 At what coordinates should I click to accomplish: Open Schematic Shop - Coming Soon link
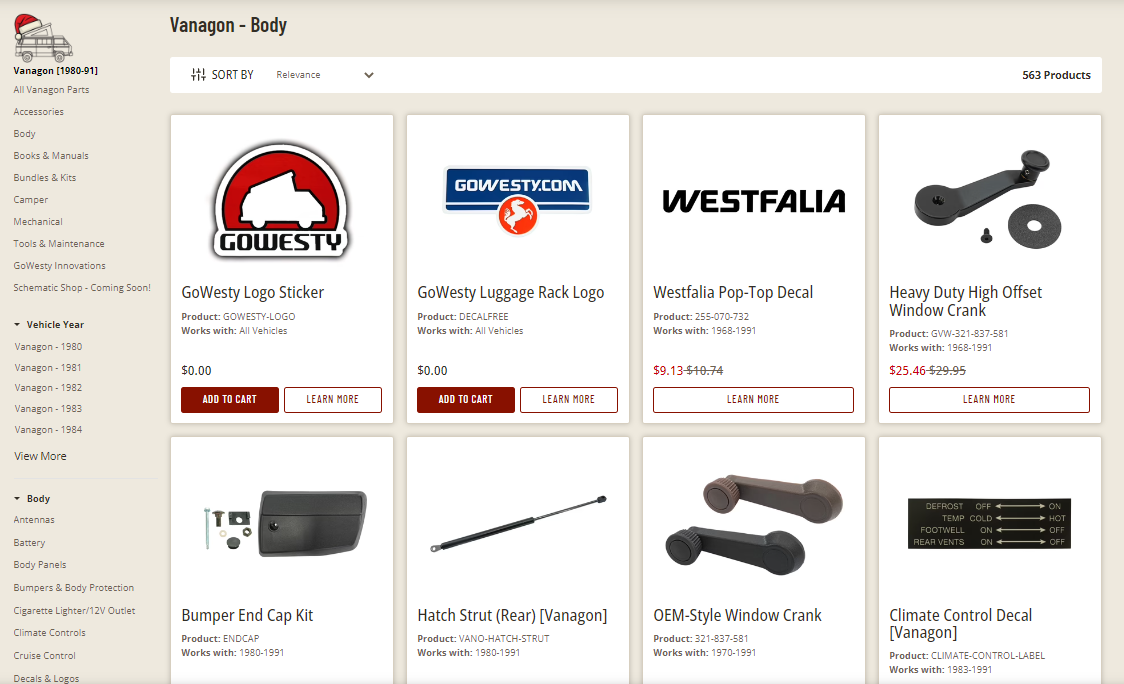click(x=82, y=288)
